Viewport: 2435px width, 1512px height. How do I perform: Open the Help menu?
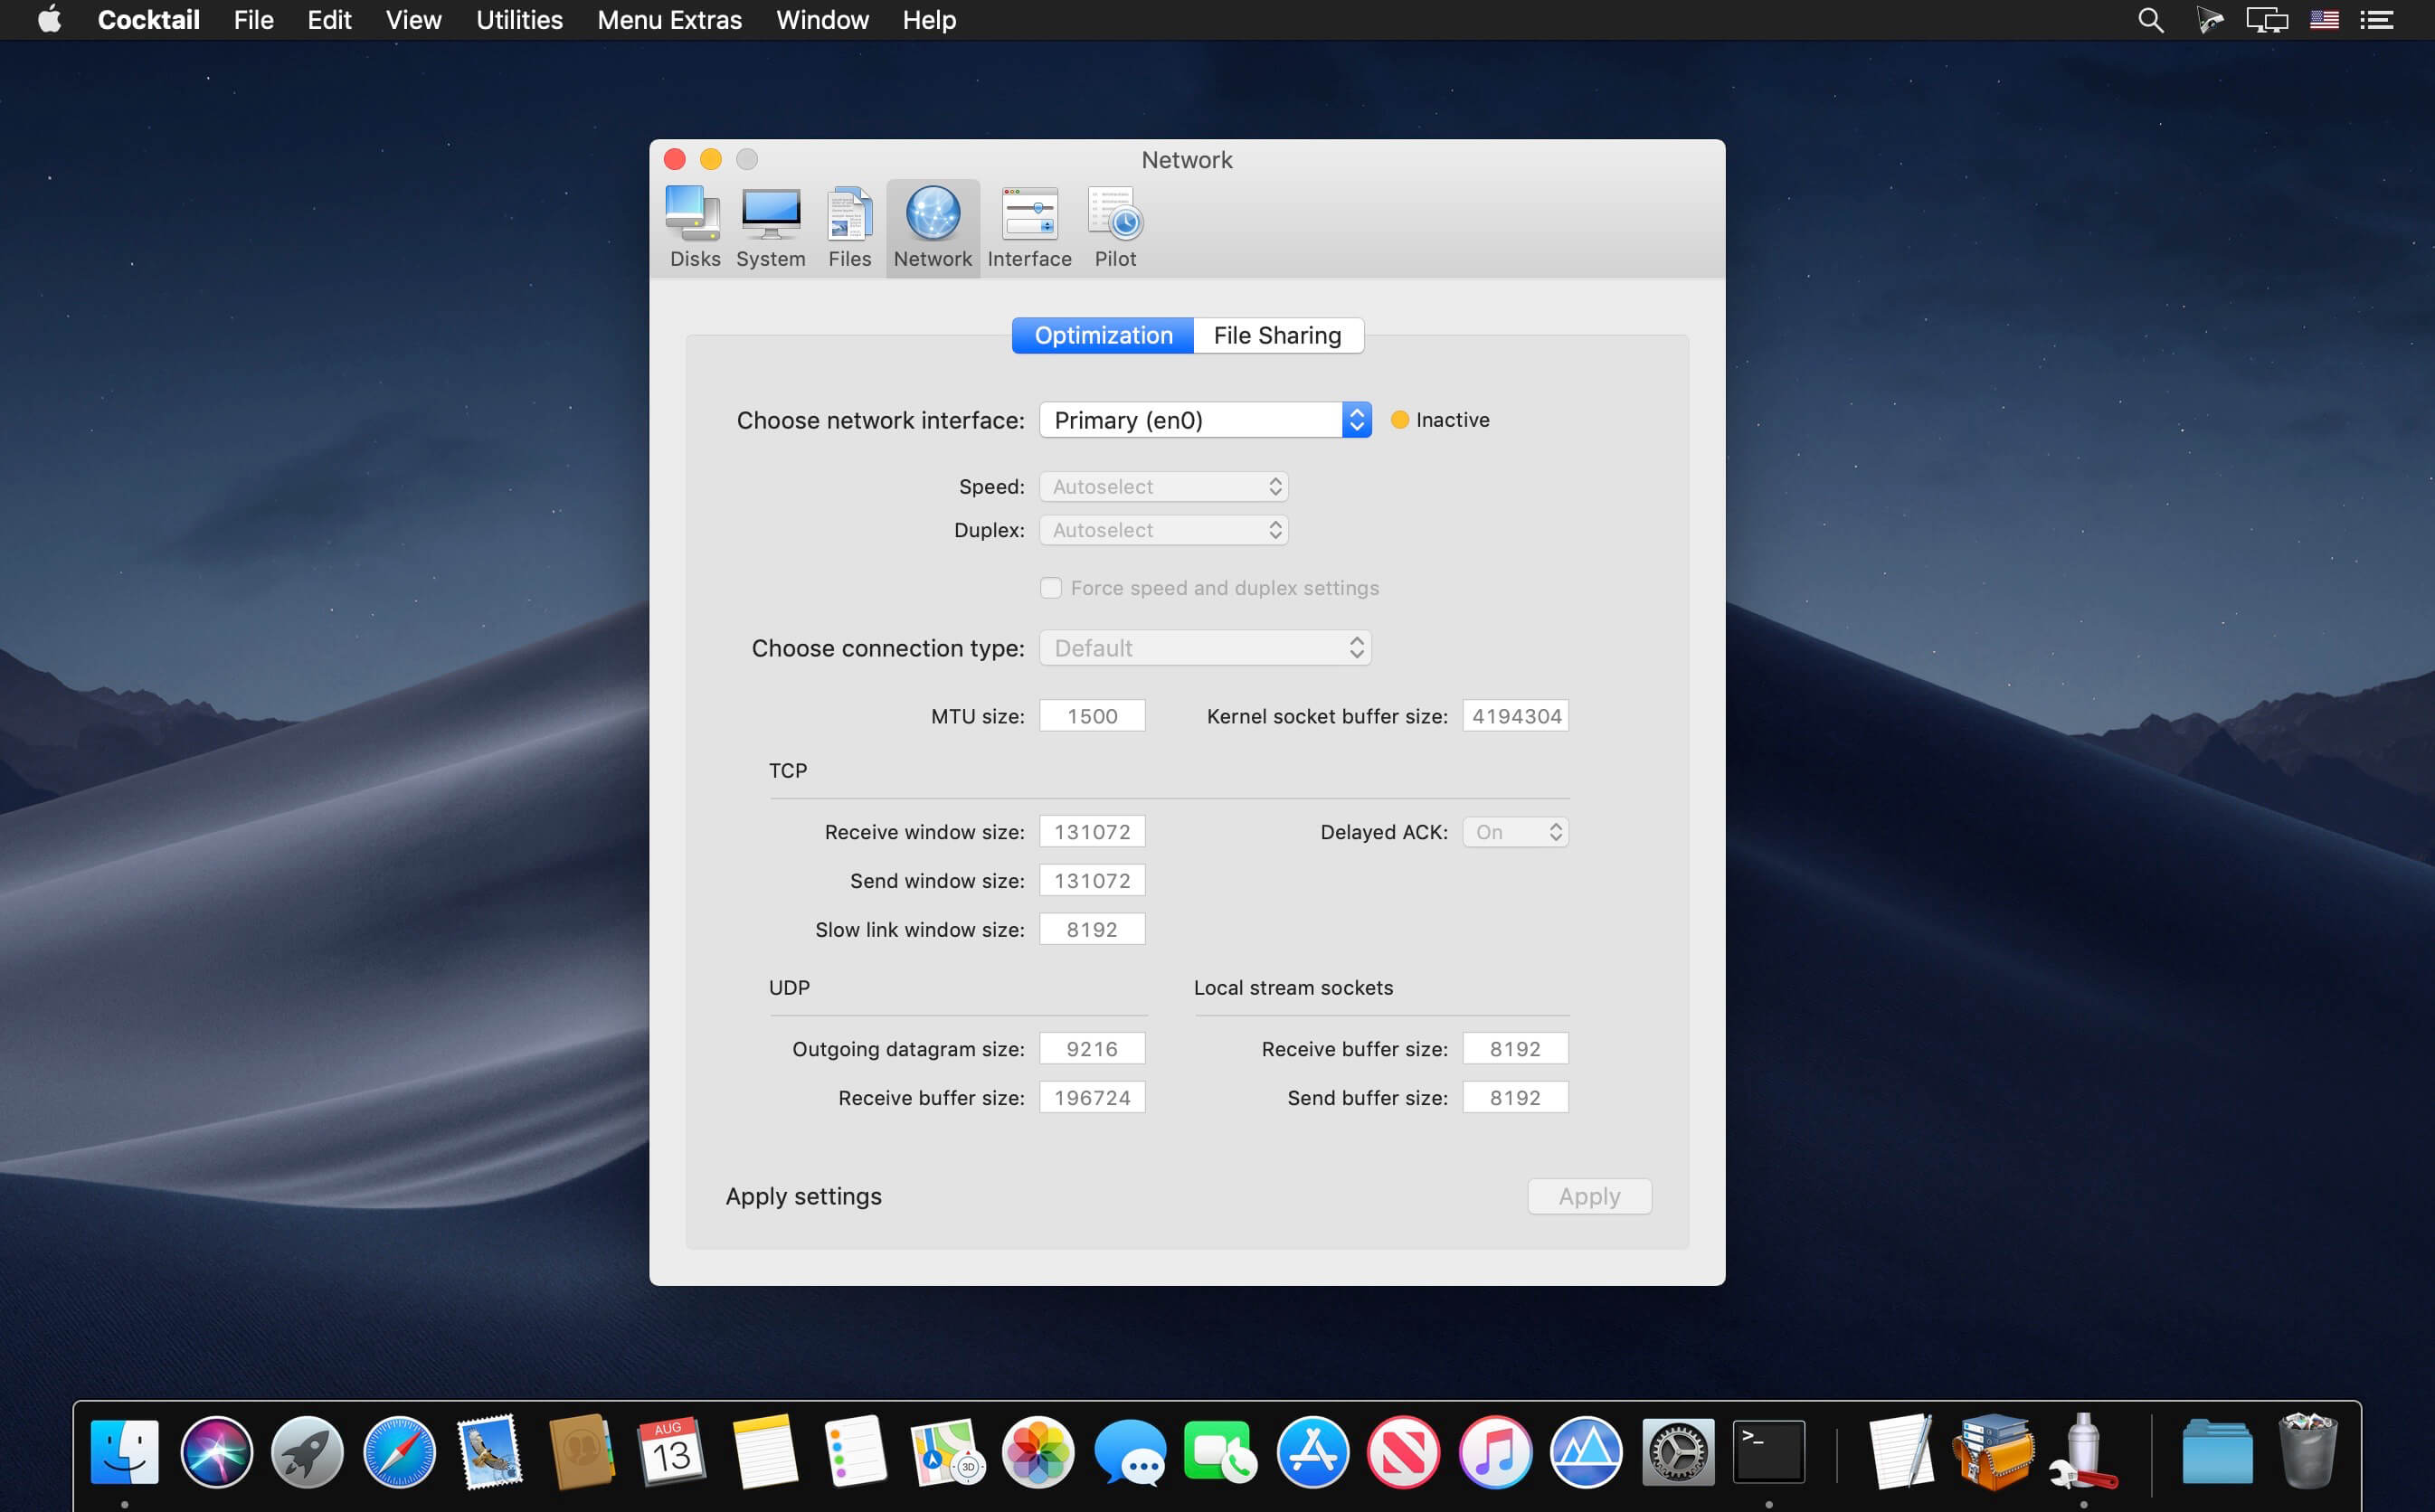pyautogui.click(x=929, y=20)
